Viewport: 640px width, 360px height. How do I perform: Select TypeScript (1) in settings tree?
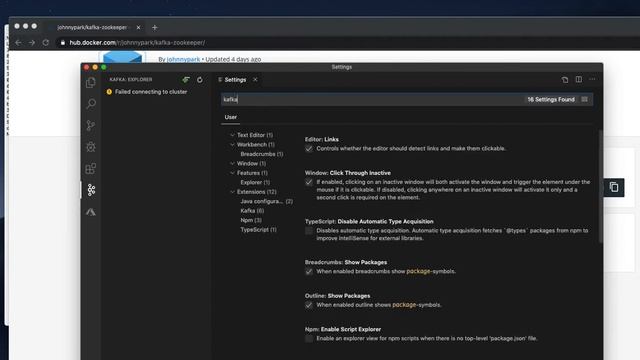click(x=258, y=229)
